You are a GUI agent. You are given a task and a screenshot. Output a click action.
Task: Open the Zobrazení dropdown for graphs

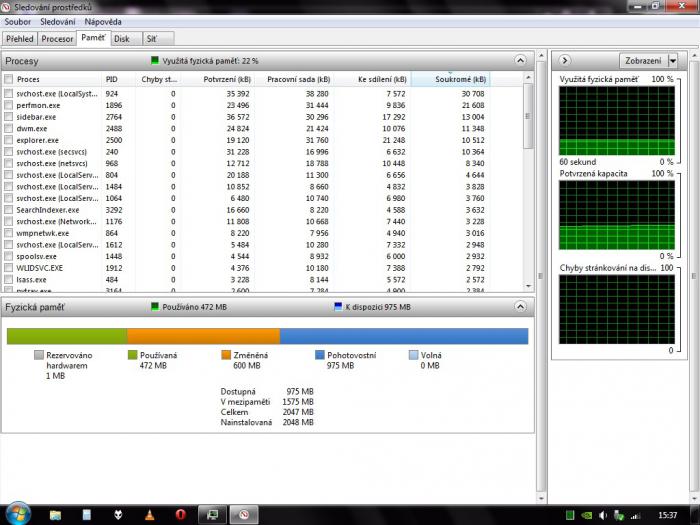point(648,61)
